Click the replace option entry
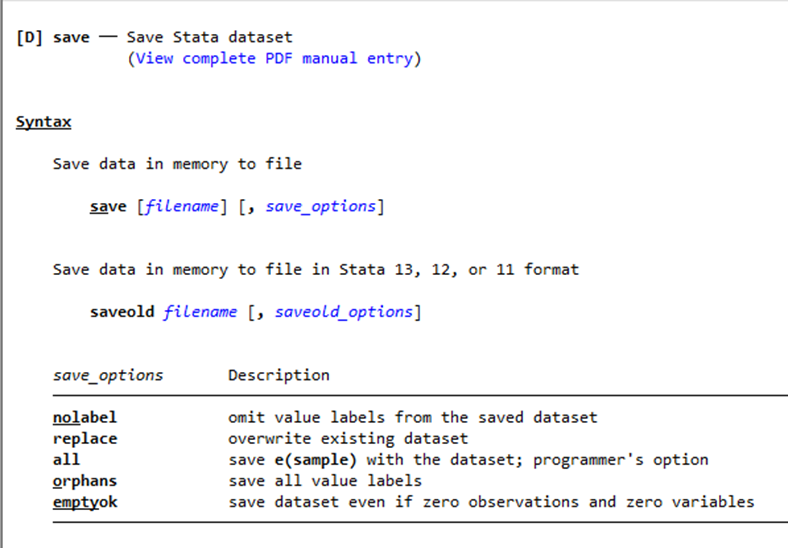This screenshot has height=548, width=788. click(x=84, y=438)
